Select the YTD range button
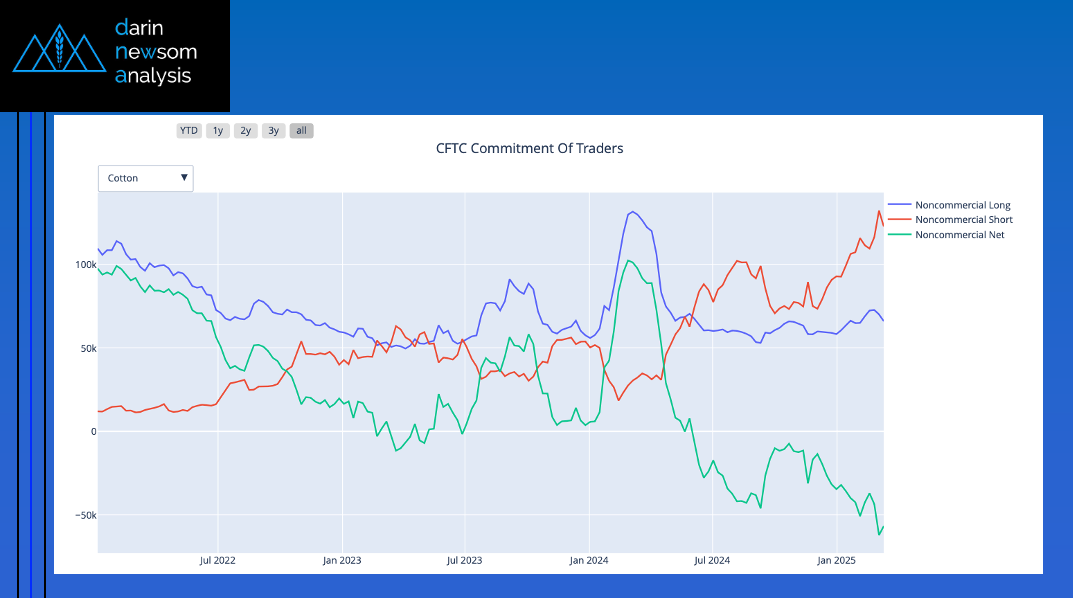The height and width of the screenshot is (598, 1073). (x=188, y=130)
